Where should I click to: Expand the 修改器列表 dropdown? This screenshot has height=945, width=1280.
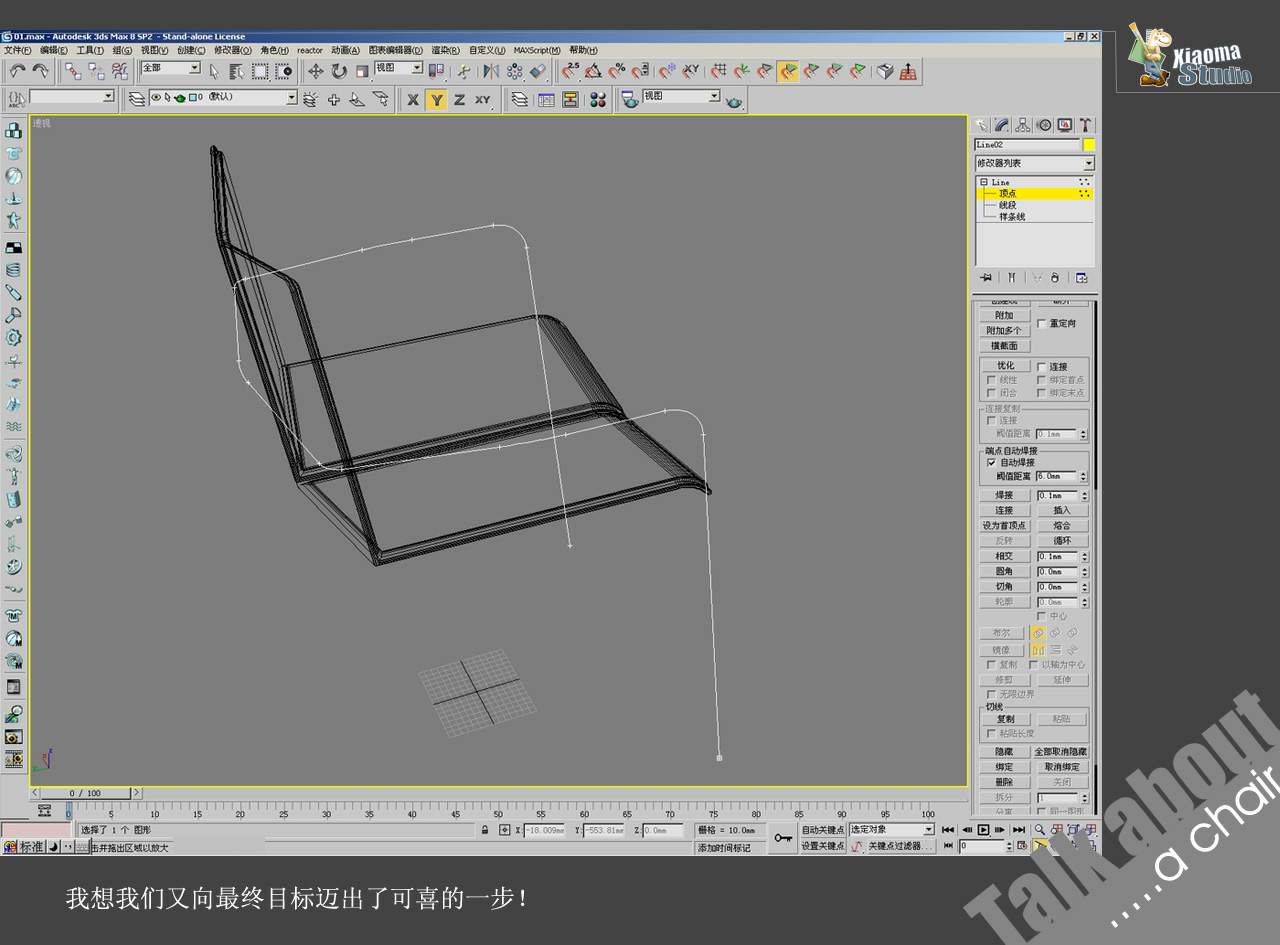1088,163
